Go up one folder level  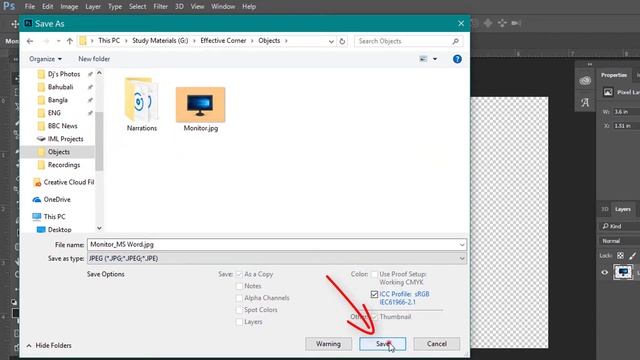(x=70, y=41)
